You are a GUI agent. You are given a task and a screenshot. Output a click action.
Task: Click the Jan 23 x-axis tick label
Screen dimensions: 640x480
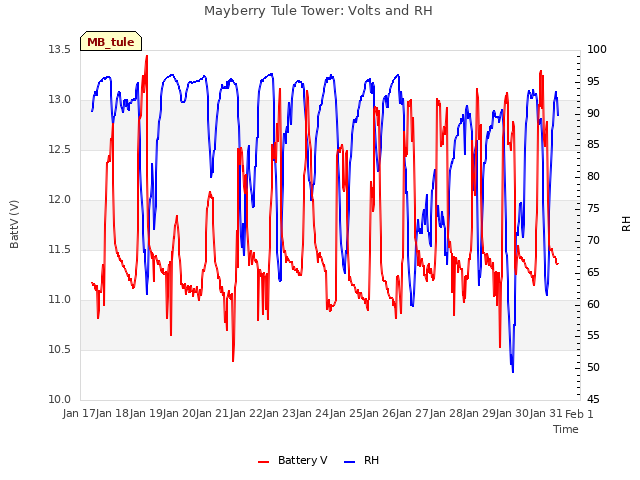tap(279, 413)
